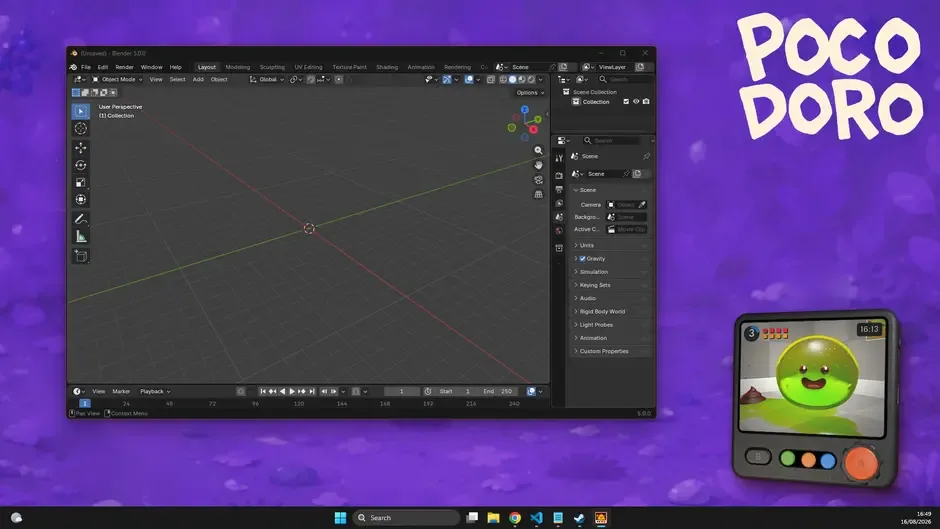Screen dimensions: 940x529
Task: Toggle X-ray mode in viewport header
Action: 490,79
